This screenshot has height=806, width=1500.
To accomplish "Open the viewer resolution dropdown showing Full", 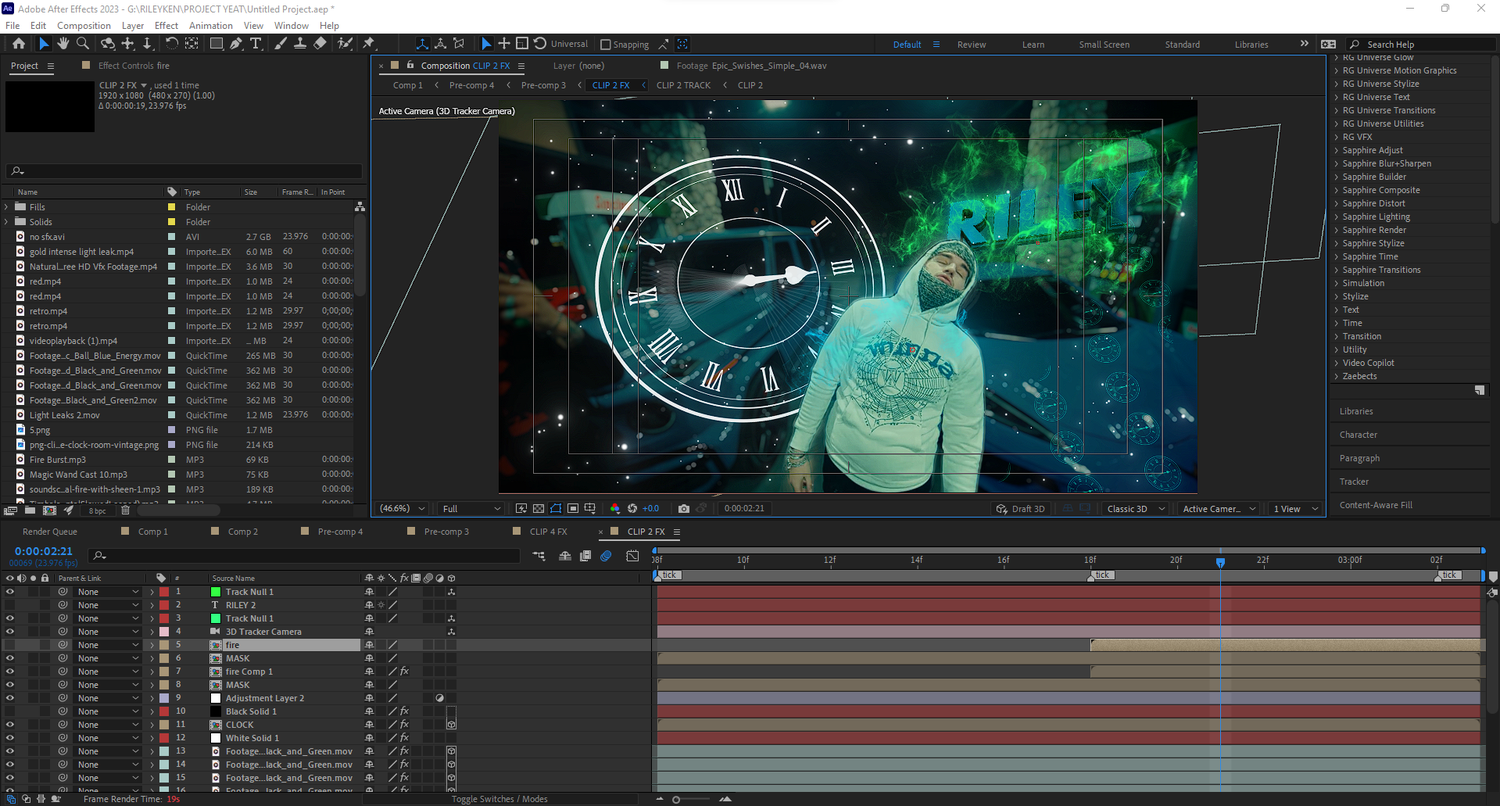I will point(470,509).
